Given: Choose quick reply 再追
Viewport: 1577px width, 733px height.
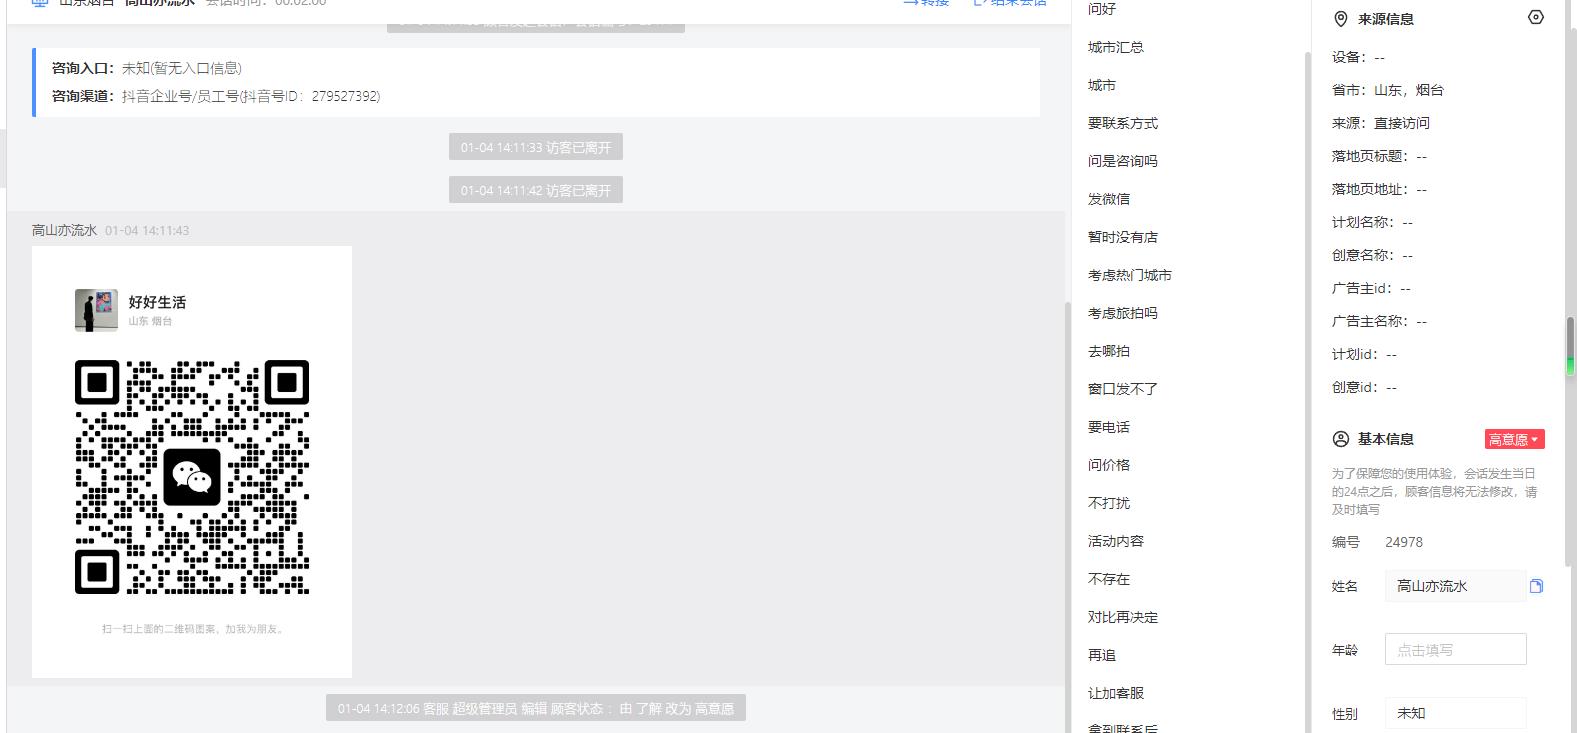Looking at the screenshot, I should (1102, 655).
